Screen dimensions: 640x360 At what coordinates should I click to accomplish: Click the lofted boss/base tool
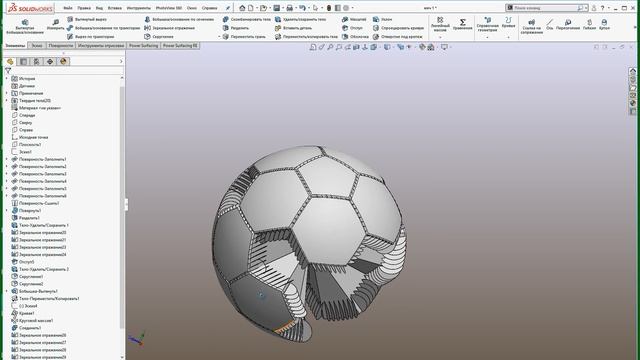179,19
